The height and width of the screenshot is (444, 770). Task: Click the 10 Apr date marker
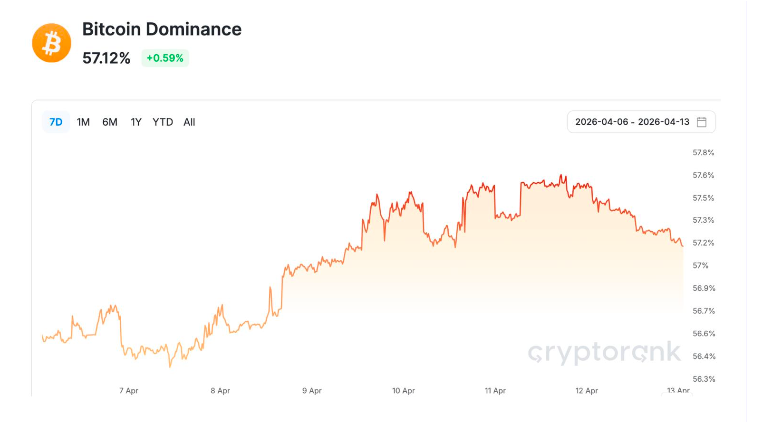pos(402,391)
